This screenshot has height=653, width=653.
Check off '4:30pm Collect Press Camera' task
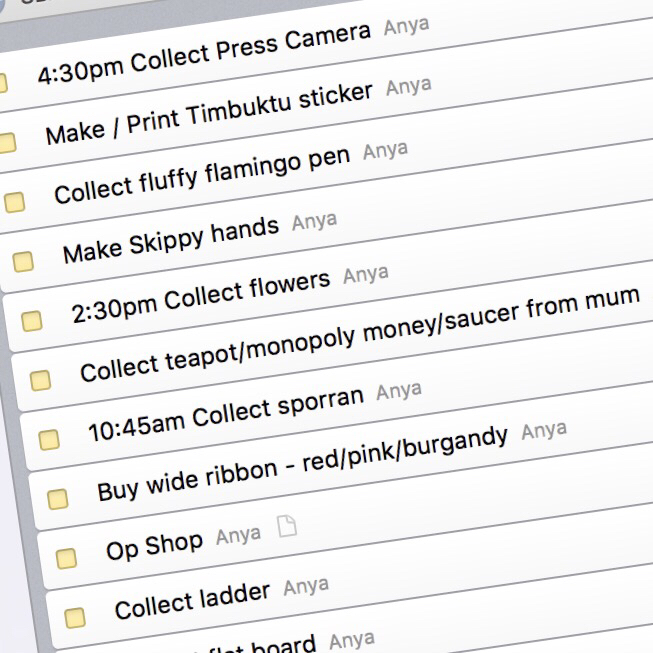(2, 83)
